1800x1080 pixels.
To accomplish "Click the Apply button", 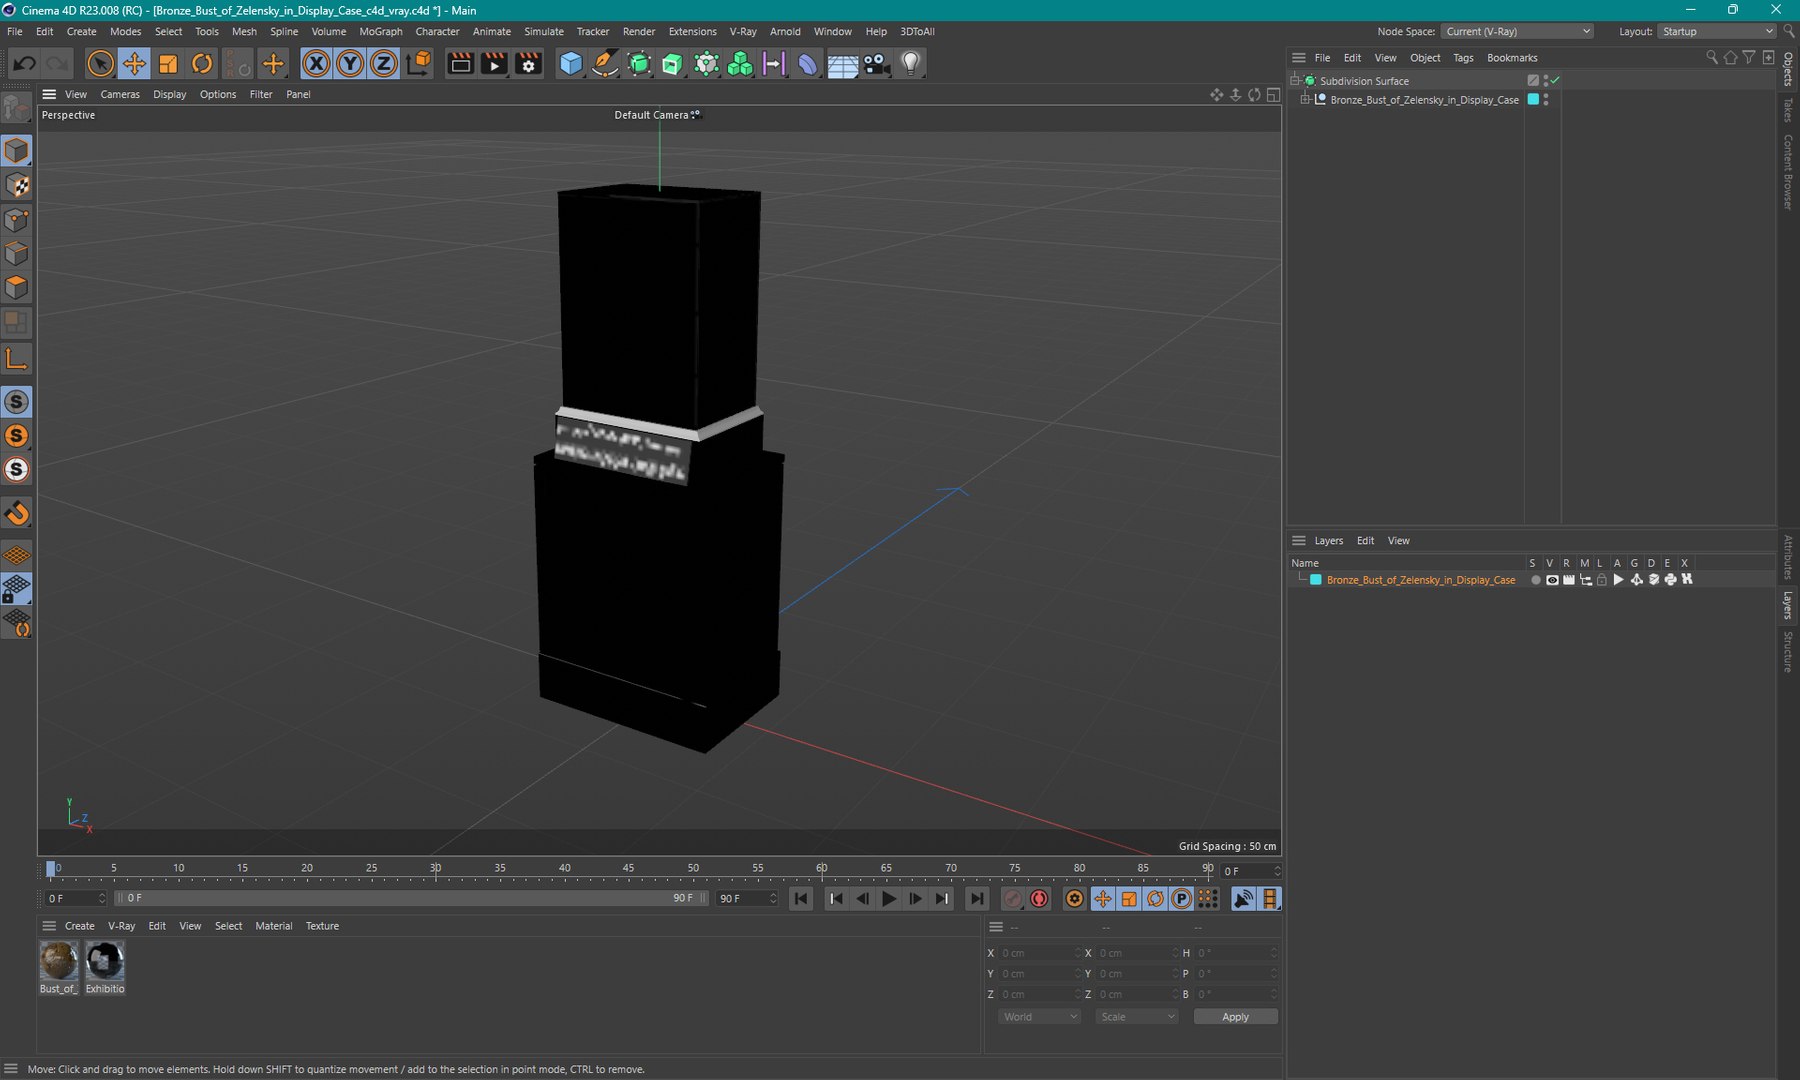I will (x=1235, y=1017).
